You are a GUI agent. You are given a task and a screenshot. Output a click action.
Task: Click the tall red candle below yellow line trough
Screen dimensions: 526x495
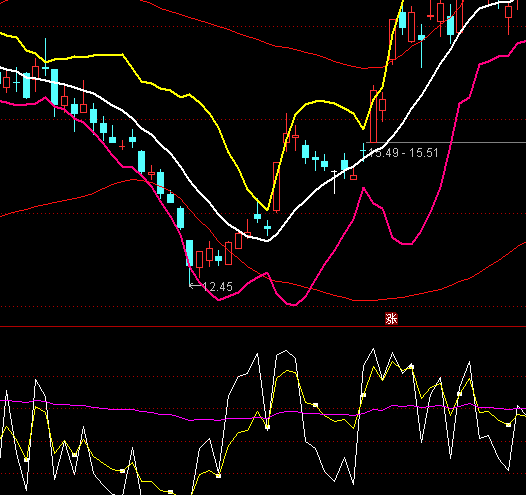[x=276, y=186]
